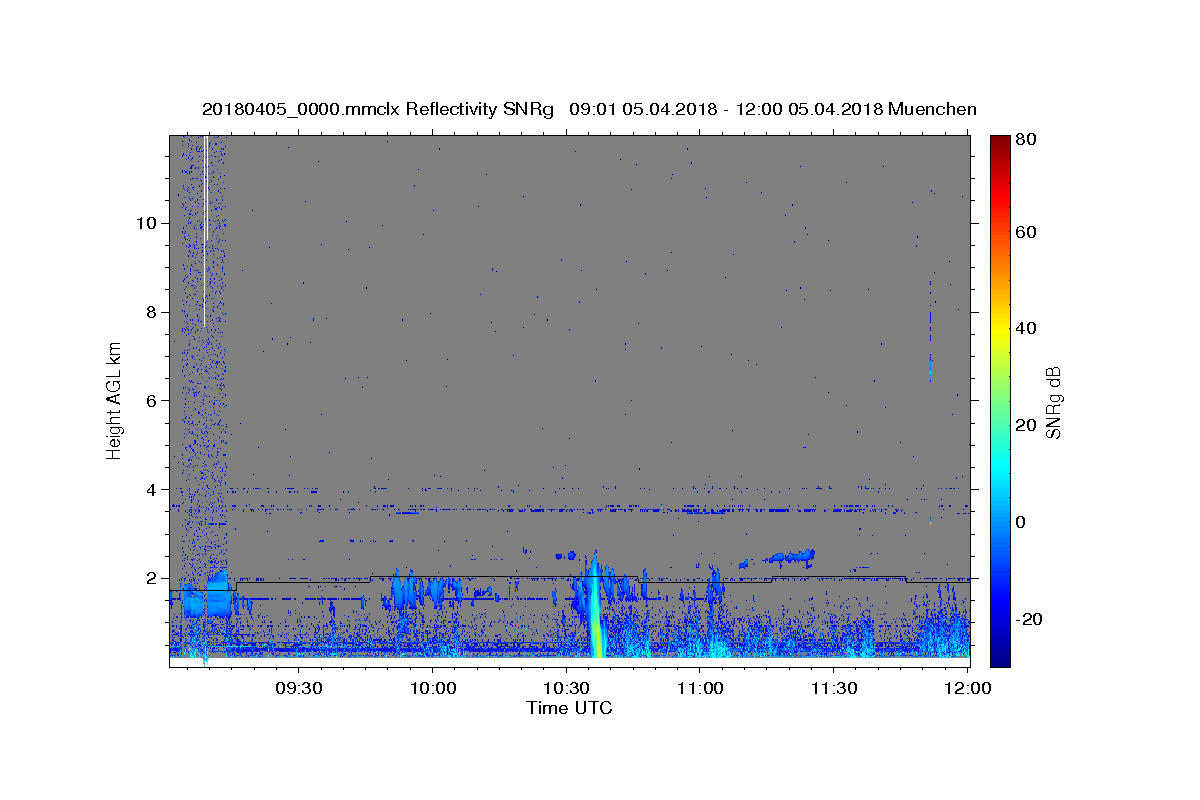Click the "Height AGL km" y-axis label

point(115,400)
